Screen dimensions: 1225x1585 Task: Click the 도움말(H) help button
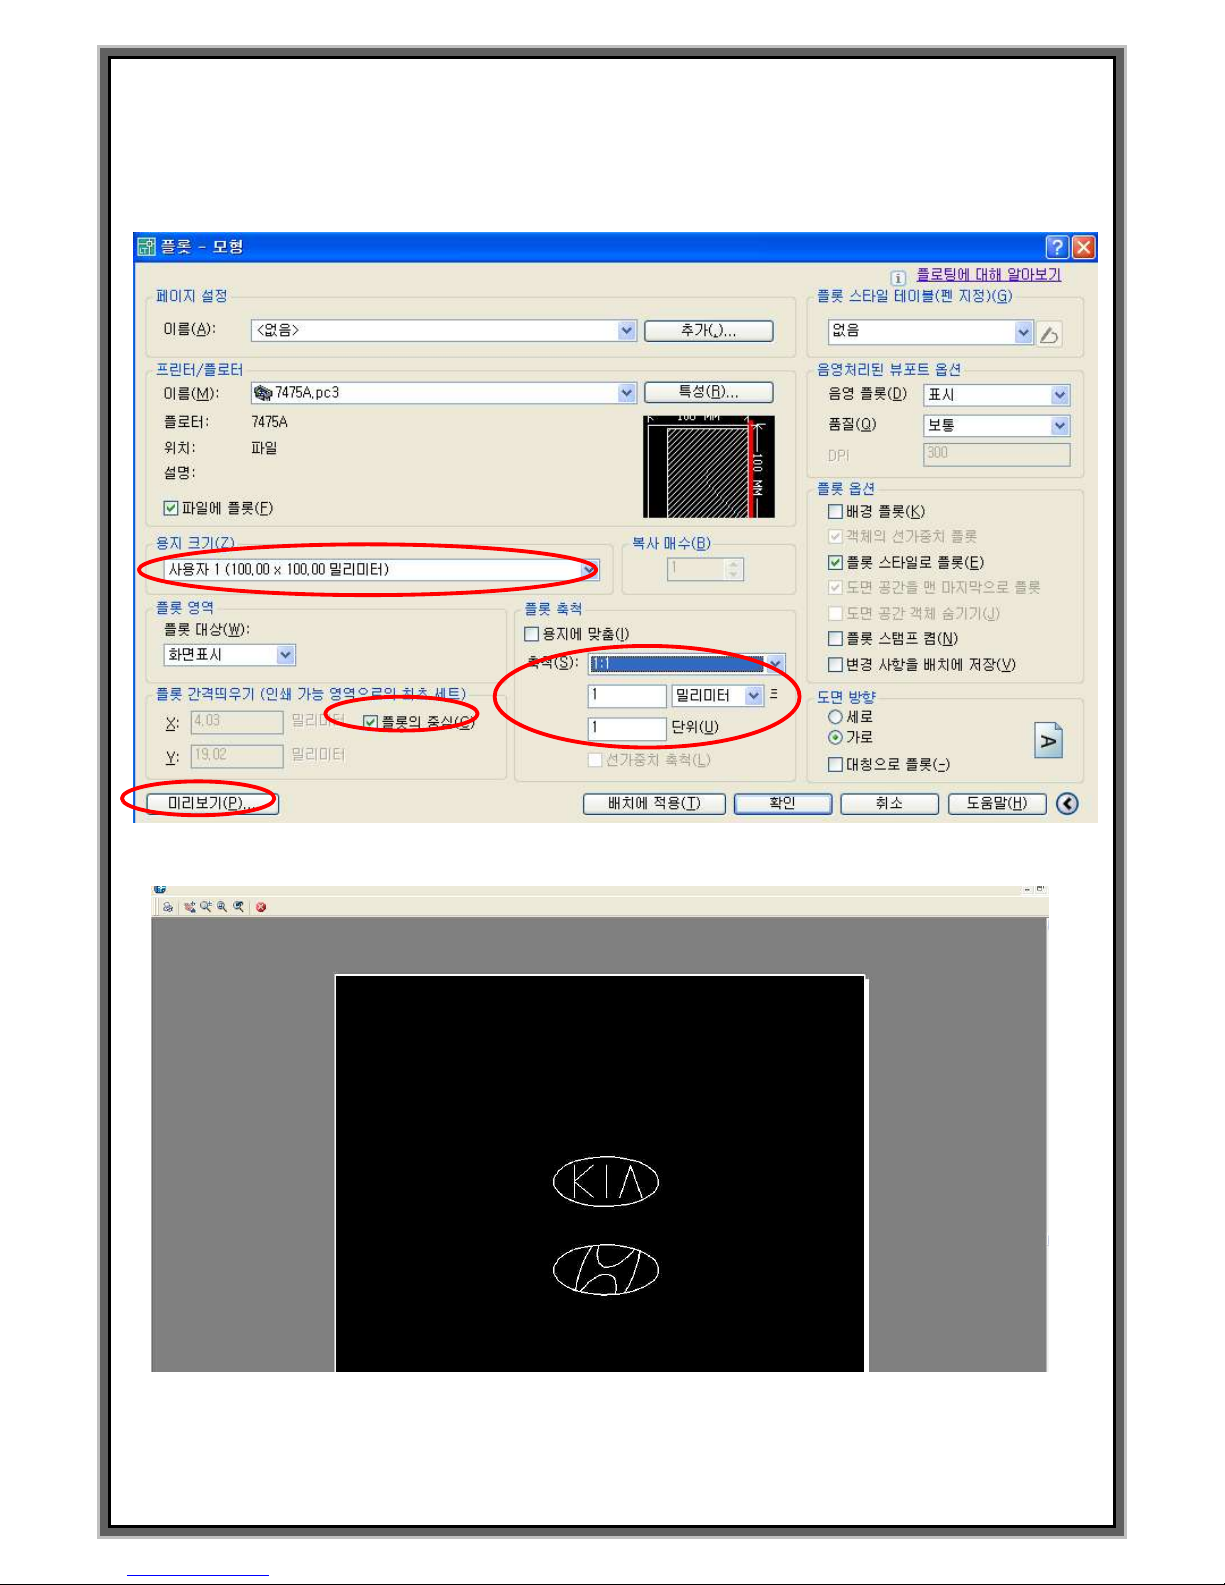(x=997, y=804)
